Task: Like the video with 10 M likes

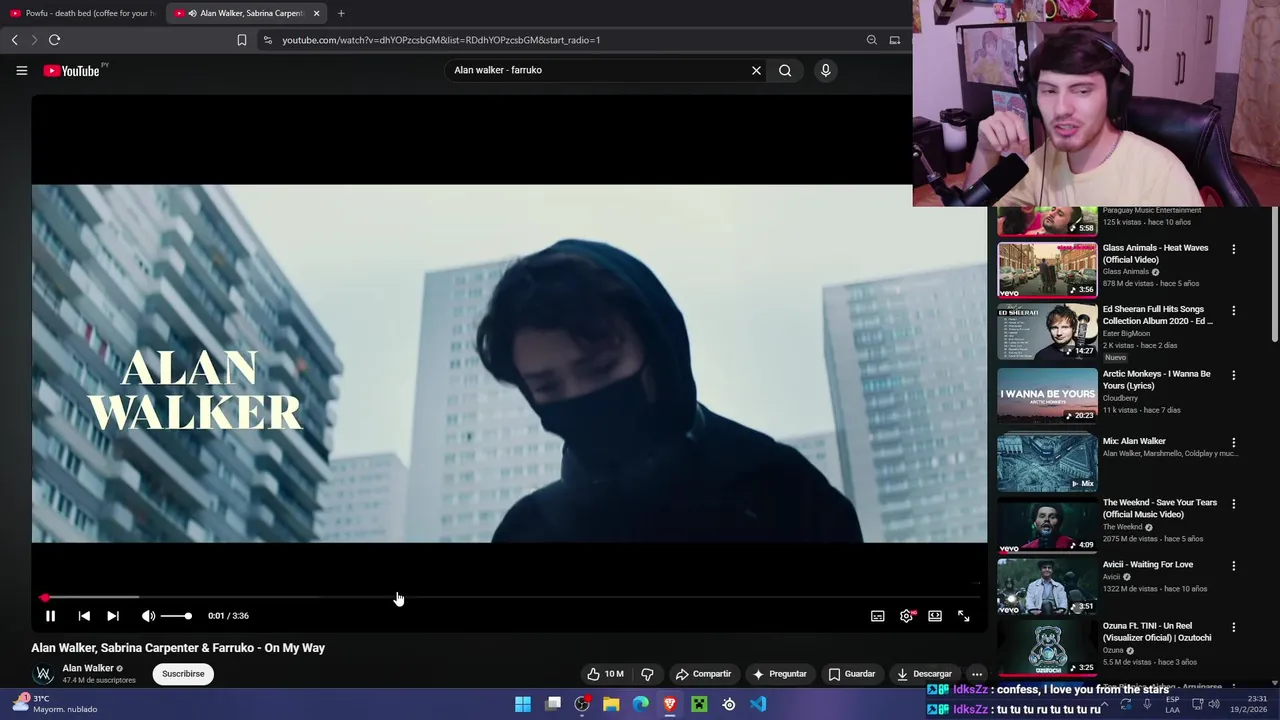Action: (x=605, y=674)
